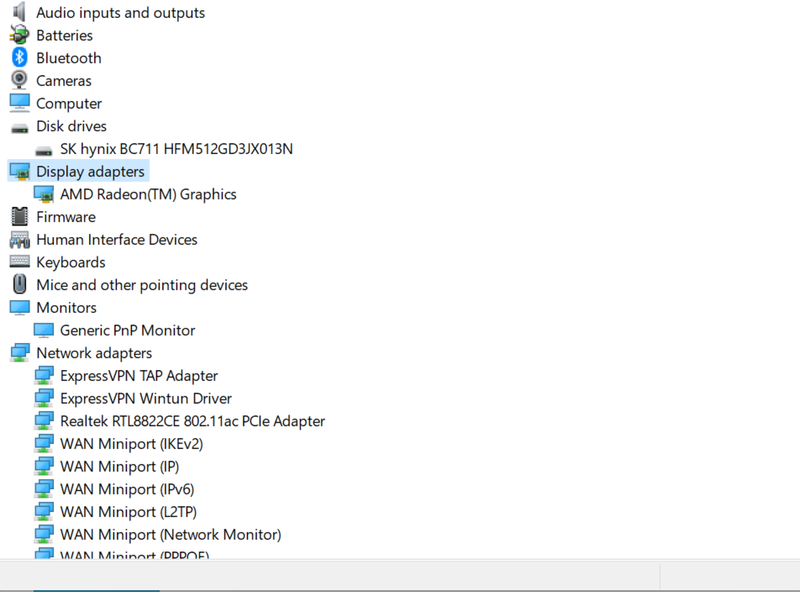The image size is (800, 592).
Task: Select SK hynix BC711 HFM512GD3JX013N drive
Action: tap(177, 149)
